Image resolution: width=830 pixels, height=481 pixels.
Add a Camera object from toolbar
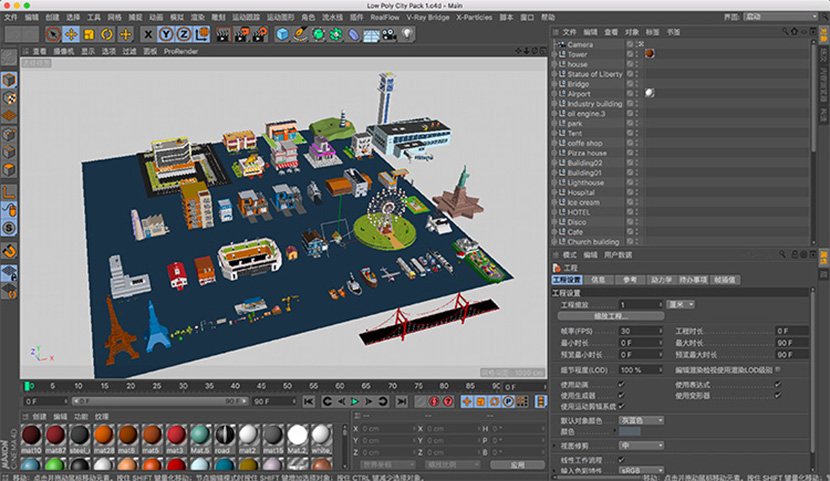pyautogui.click(x=390, y=34)
